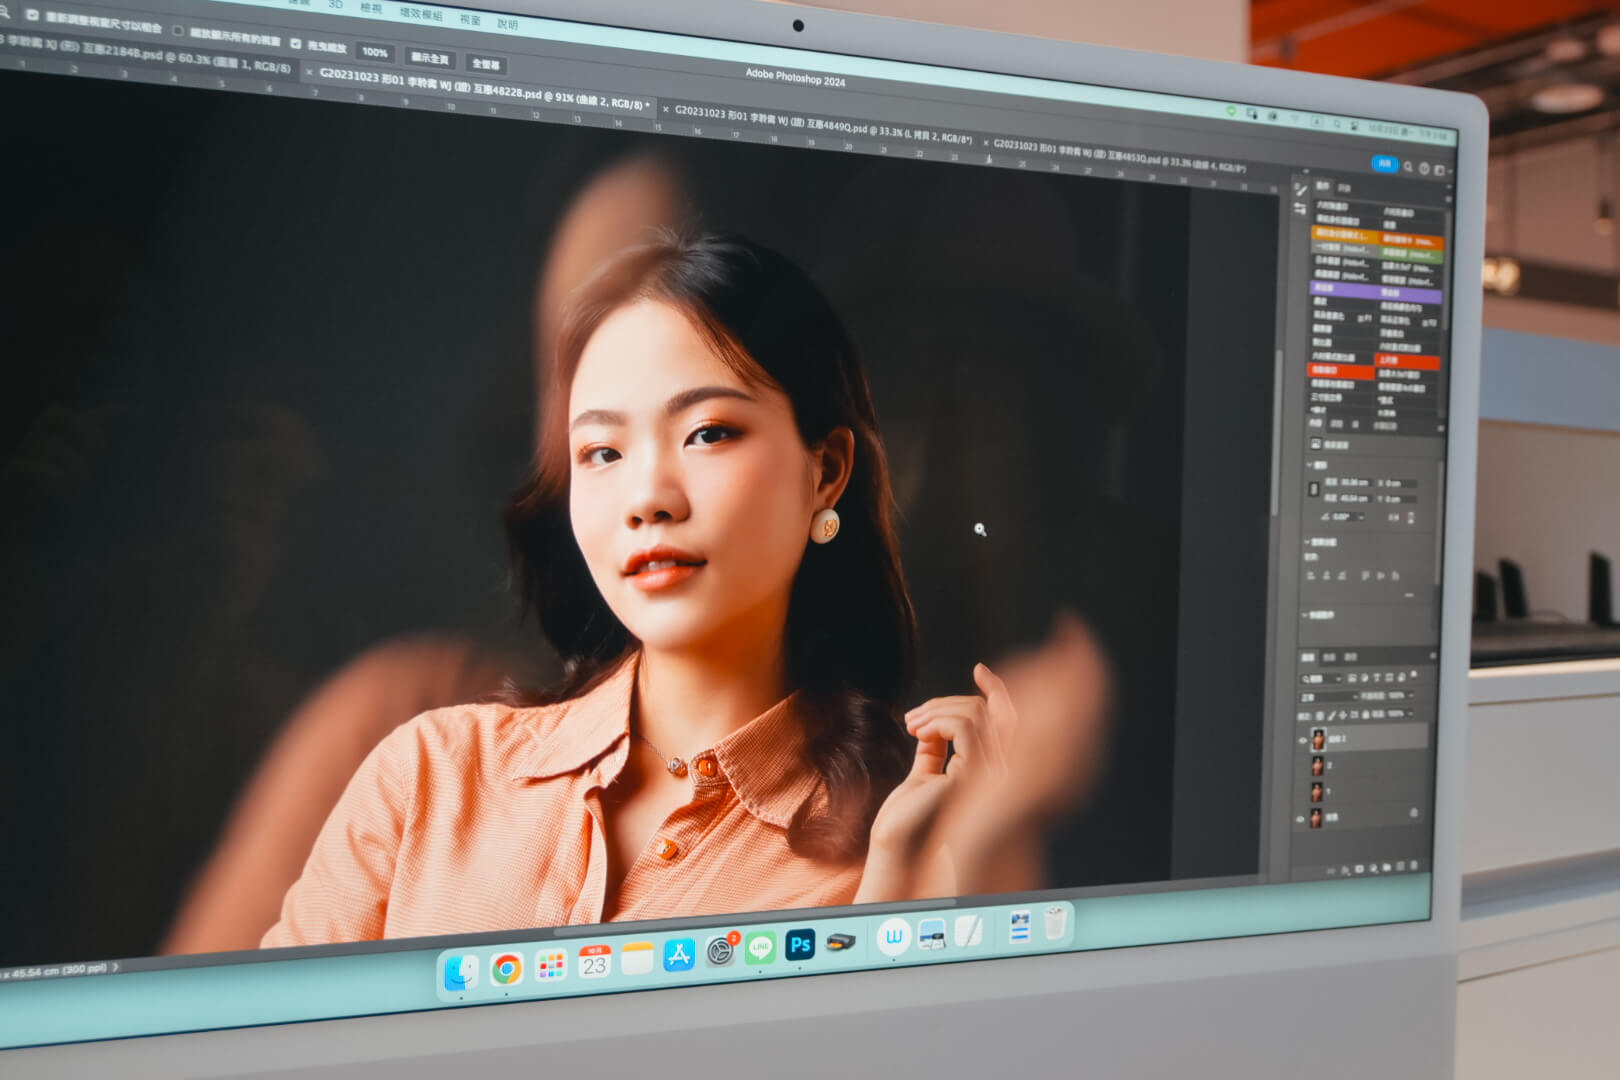Click the lock position icon in Layers lock row
The image size is (1620, 1080).
[x=1342, y=714]
